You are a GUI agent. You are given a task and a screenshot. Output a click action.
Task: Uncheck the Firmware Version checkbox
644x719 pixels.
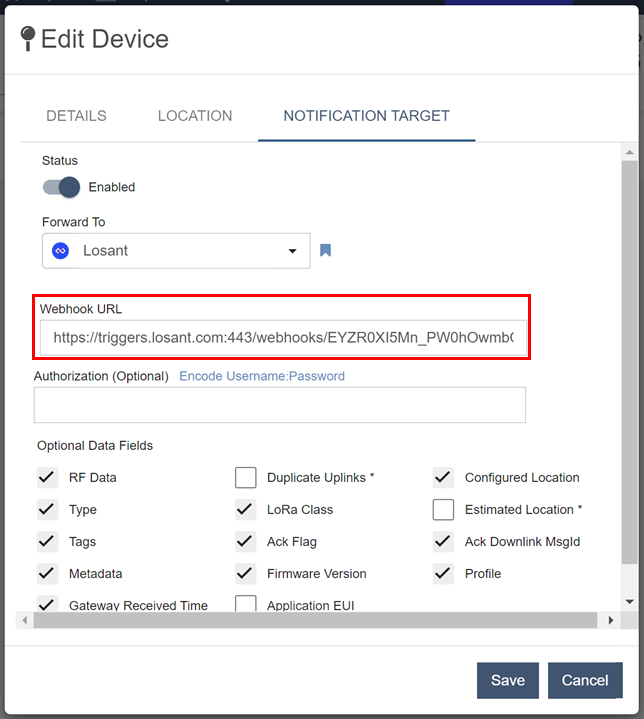point(245,574)
